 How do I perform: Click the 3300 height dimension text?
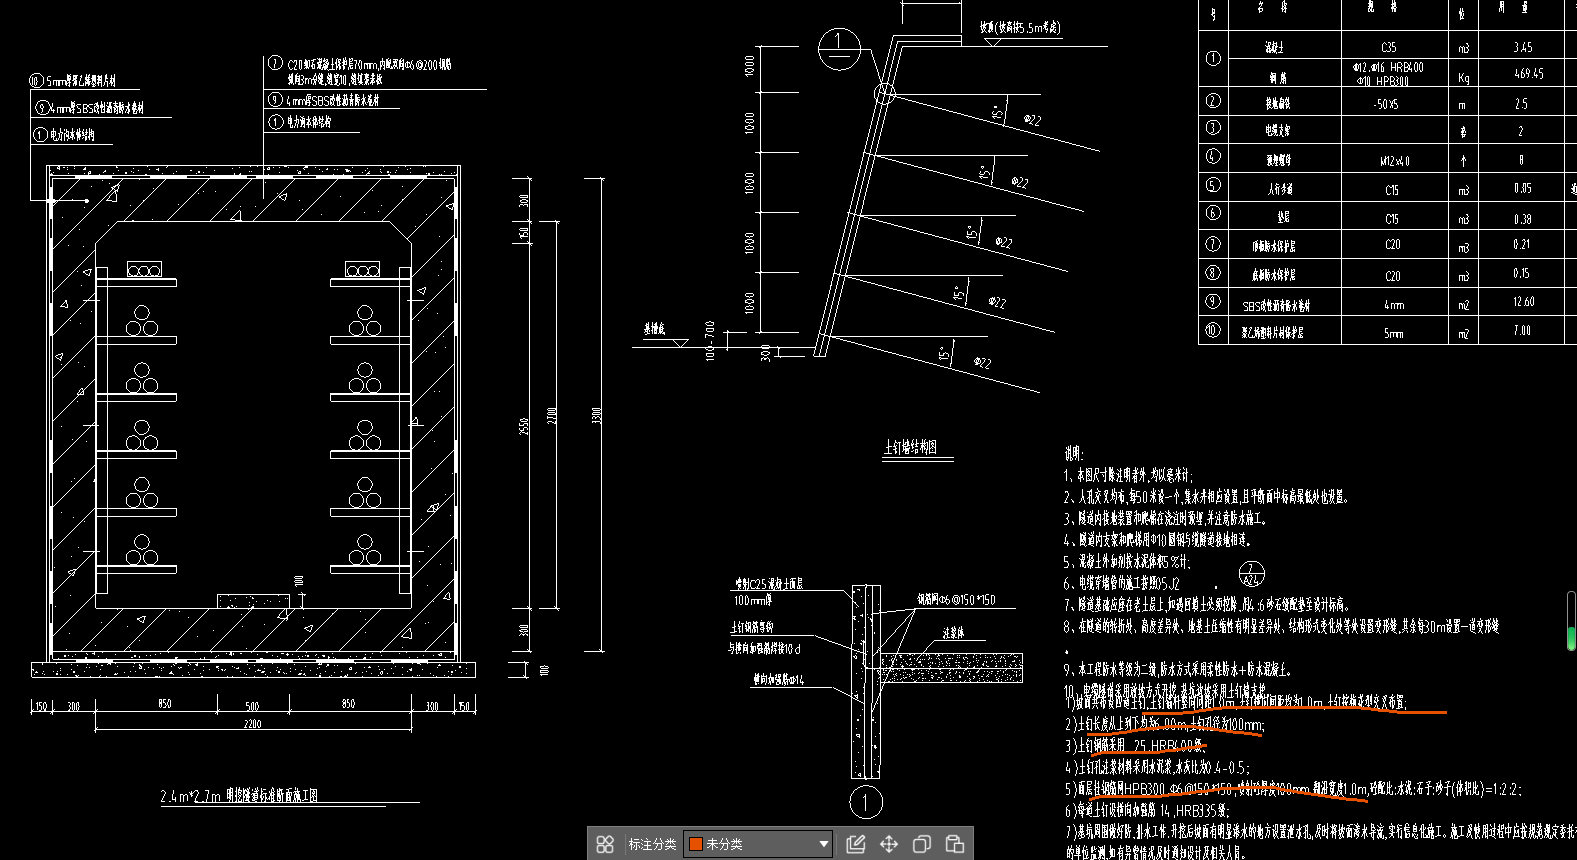pos(597,415)
